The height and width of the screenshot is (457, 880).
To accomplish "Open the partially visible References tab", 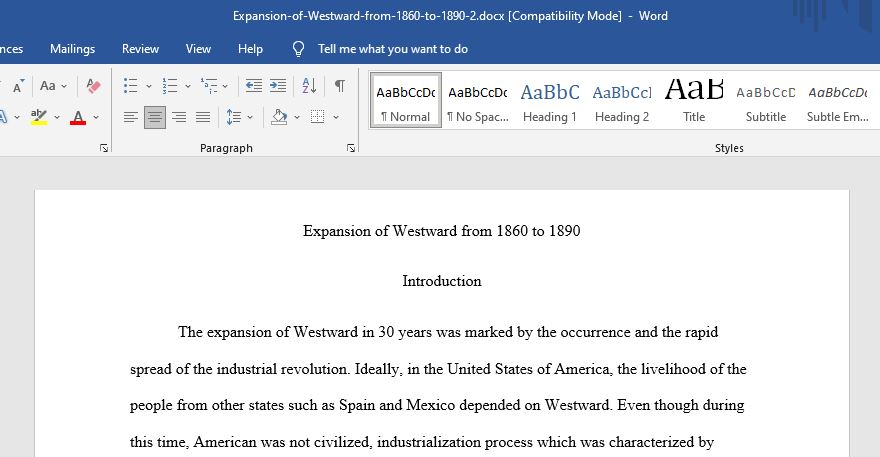I will click(x=11, y=49).
